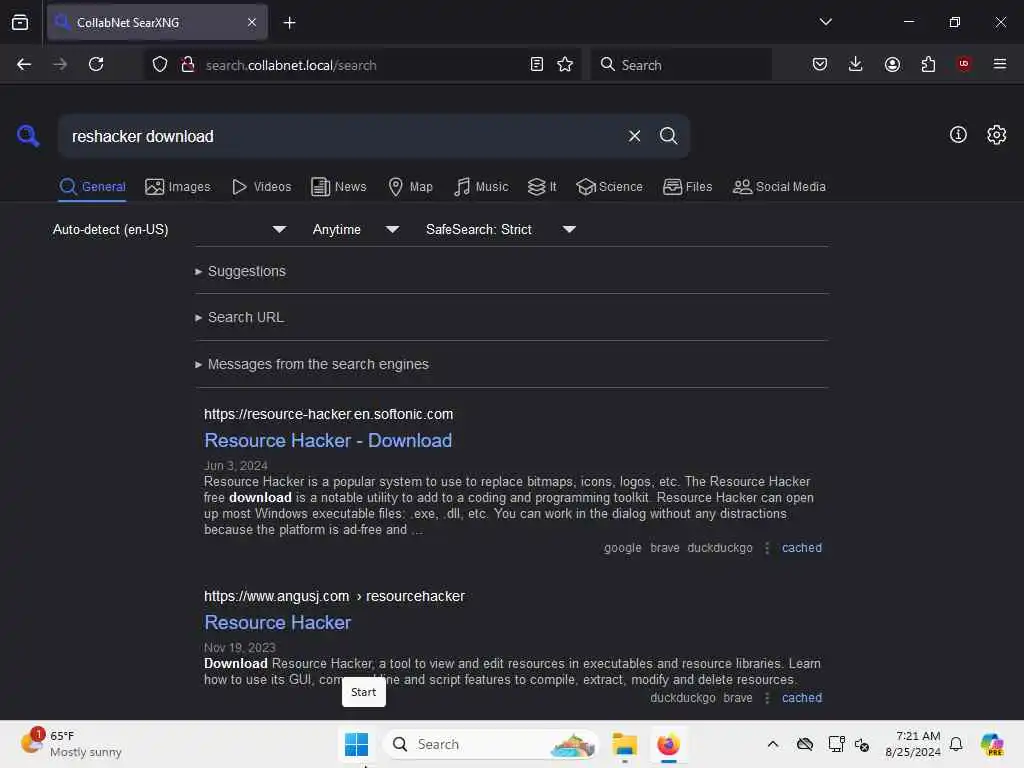1024x768 pixels.
Task: Bookmark this page with the star icon
Action: pos(565,64)
